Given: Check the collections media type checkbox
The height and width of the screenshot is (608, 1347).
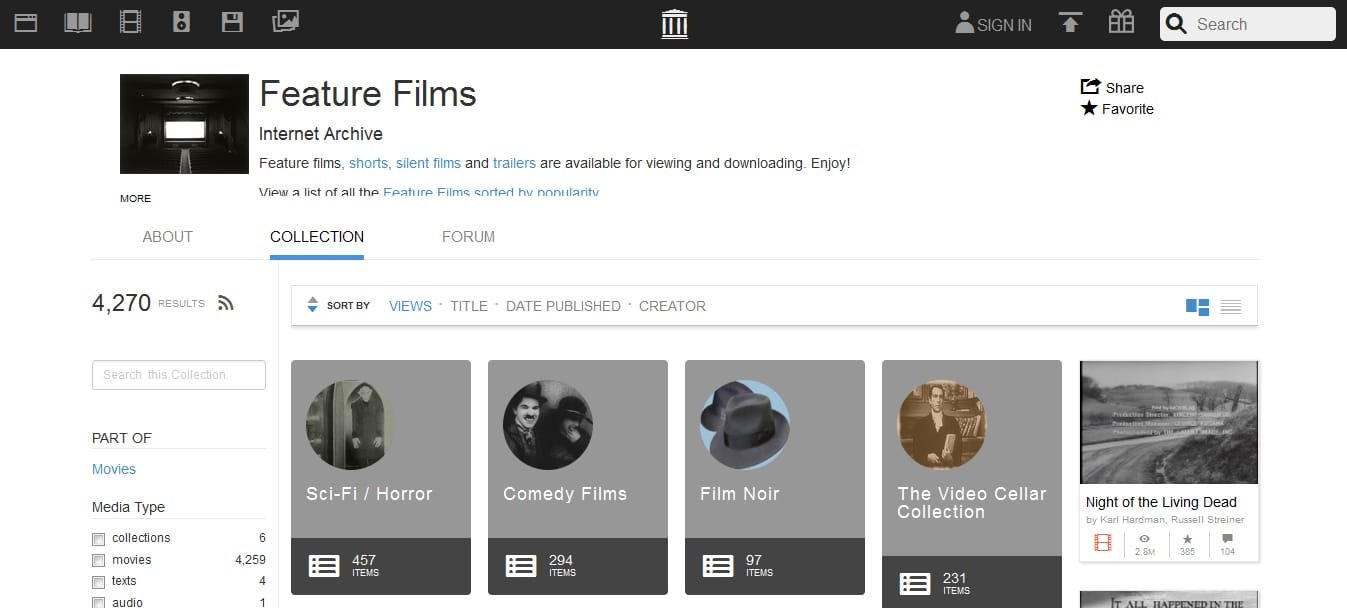Looking at the screenshot, I should click(98, 538).
